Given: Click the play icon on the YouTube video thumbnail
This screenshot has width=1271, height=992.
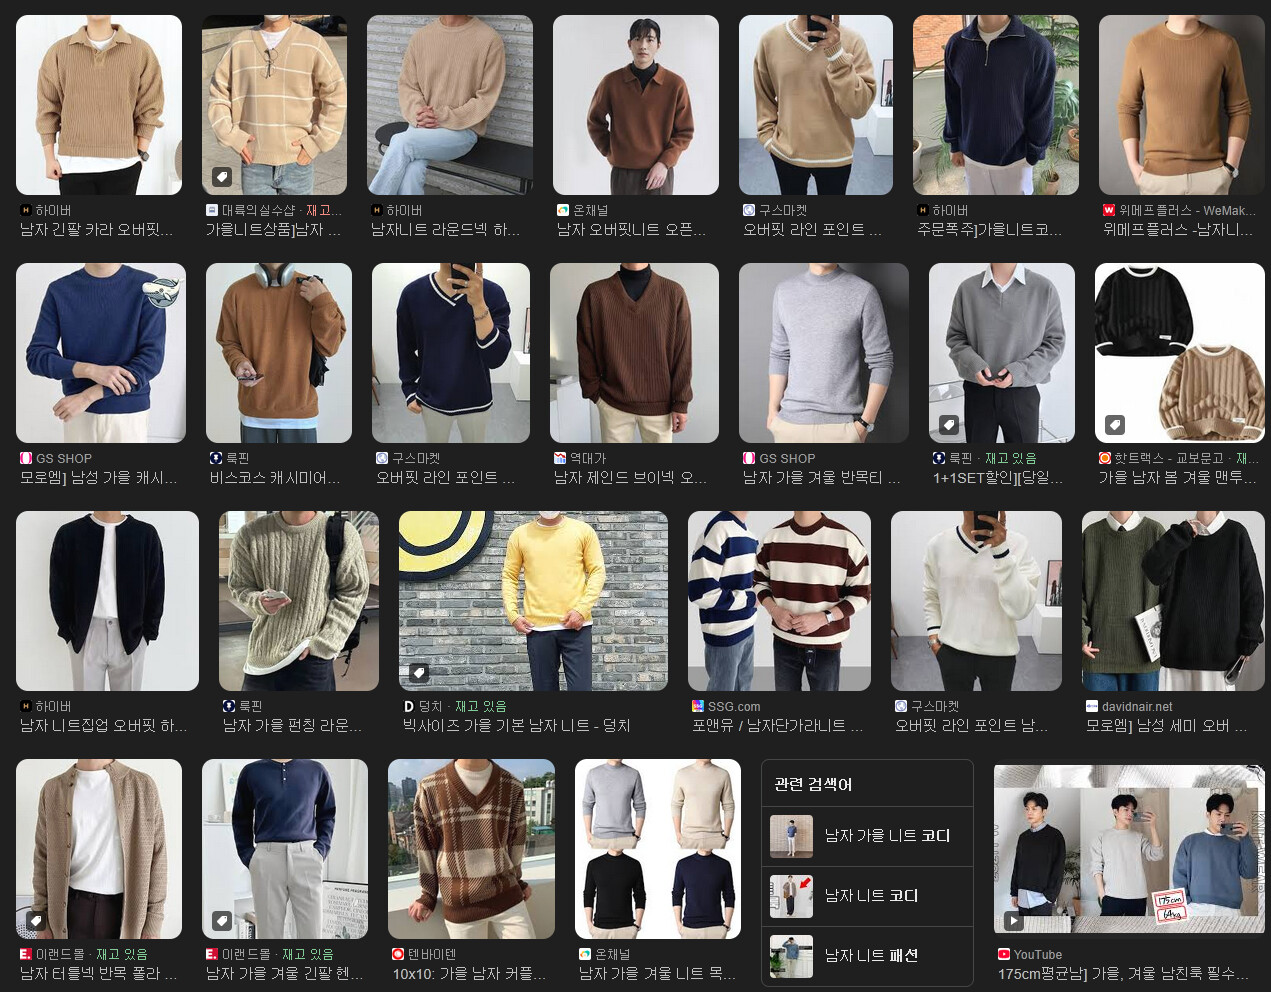Looking at the screenshot, I should (1014, 921).
